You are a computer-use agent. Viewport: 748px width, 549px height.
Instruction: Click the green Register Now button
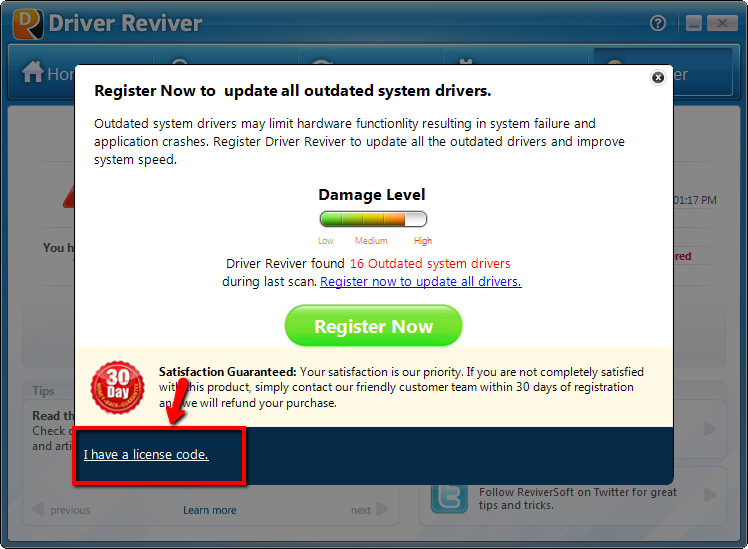point(373,326)
